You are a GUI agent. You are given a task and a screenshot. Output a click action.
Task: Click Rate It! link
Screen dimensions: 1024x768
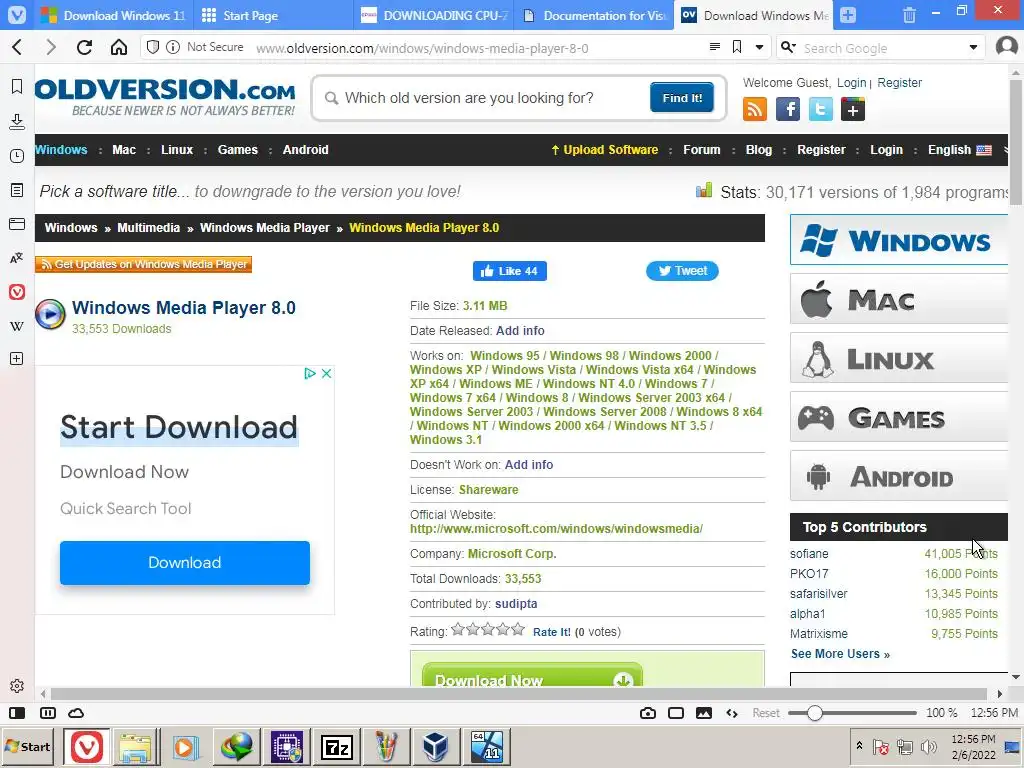[x=552, y=632]
